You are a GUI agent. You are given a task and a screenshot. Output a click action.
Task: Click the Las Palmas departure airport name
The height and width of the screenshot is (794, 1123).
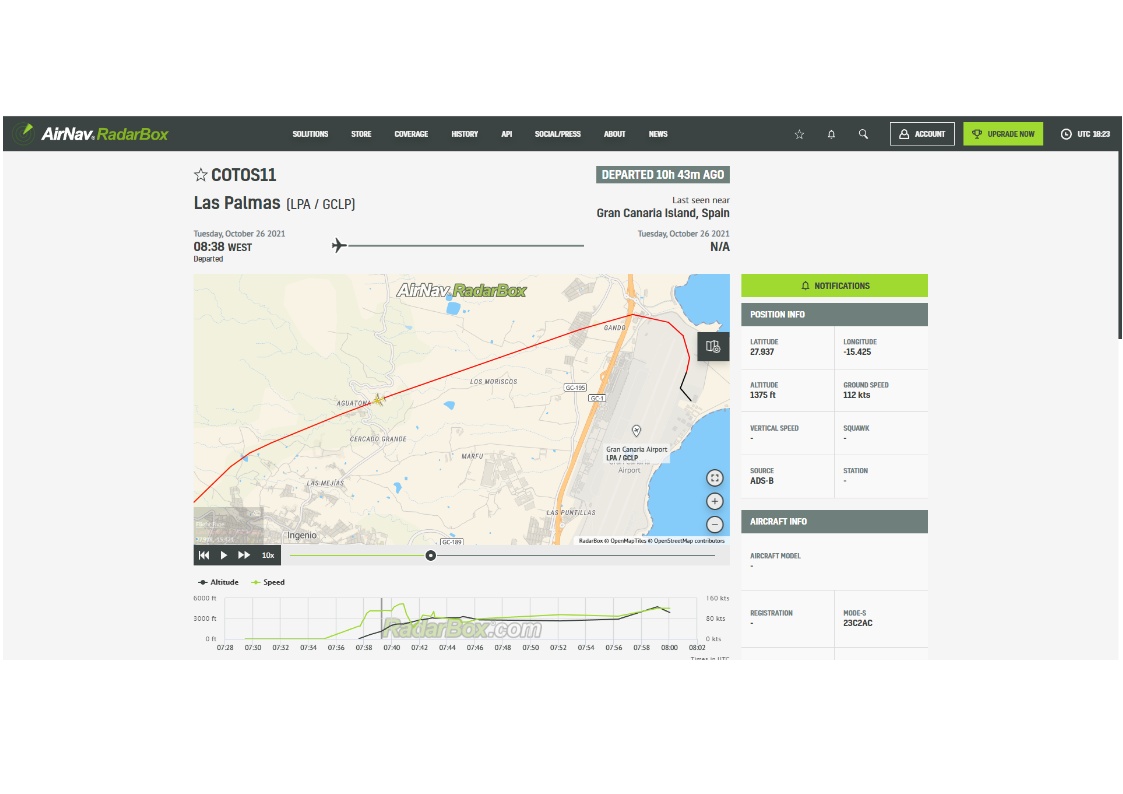coord(237,203)
